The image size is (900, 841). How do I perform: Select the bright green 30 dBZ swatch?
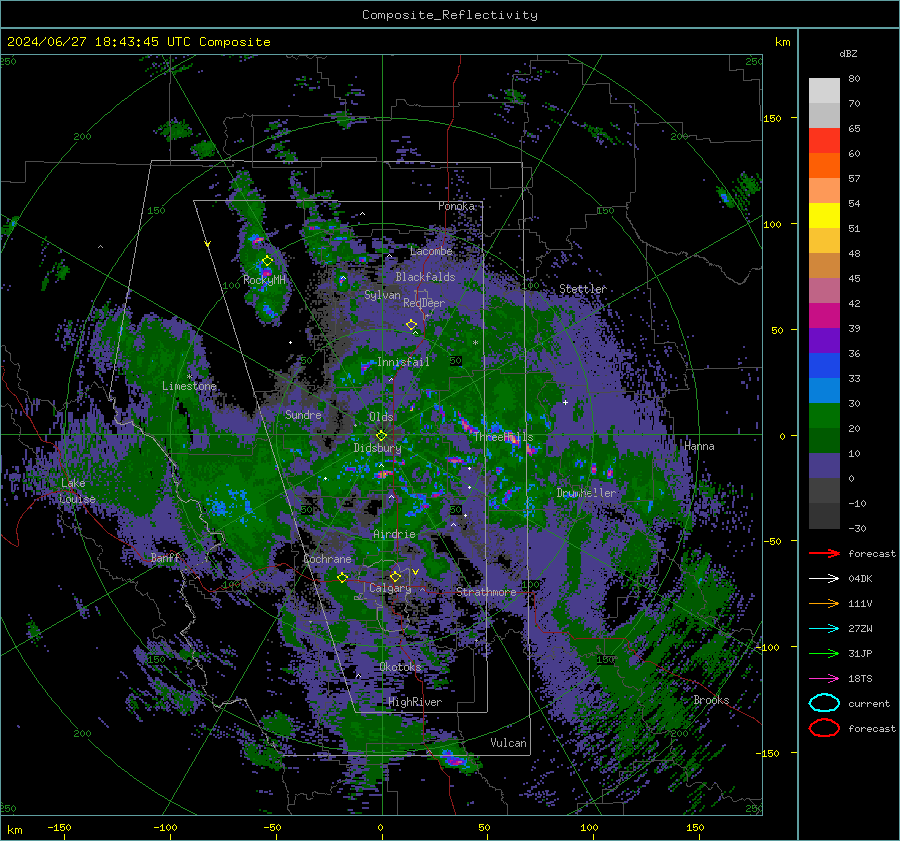pyautogui.click(x=824, y=415)
